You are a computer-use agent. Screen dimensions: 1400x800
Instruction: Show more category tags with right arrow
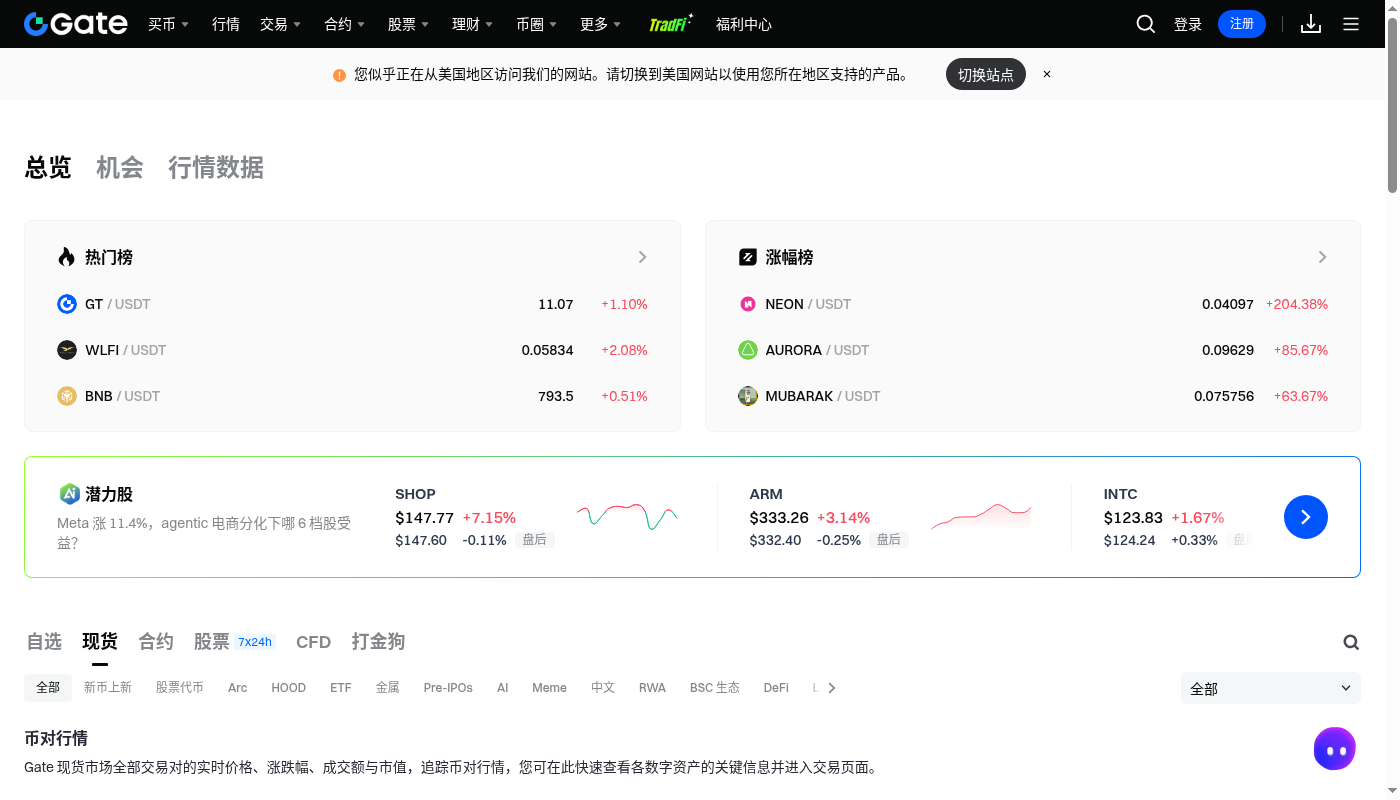click(x=831, y=688)
